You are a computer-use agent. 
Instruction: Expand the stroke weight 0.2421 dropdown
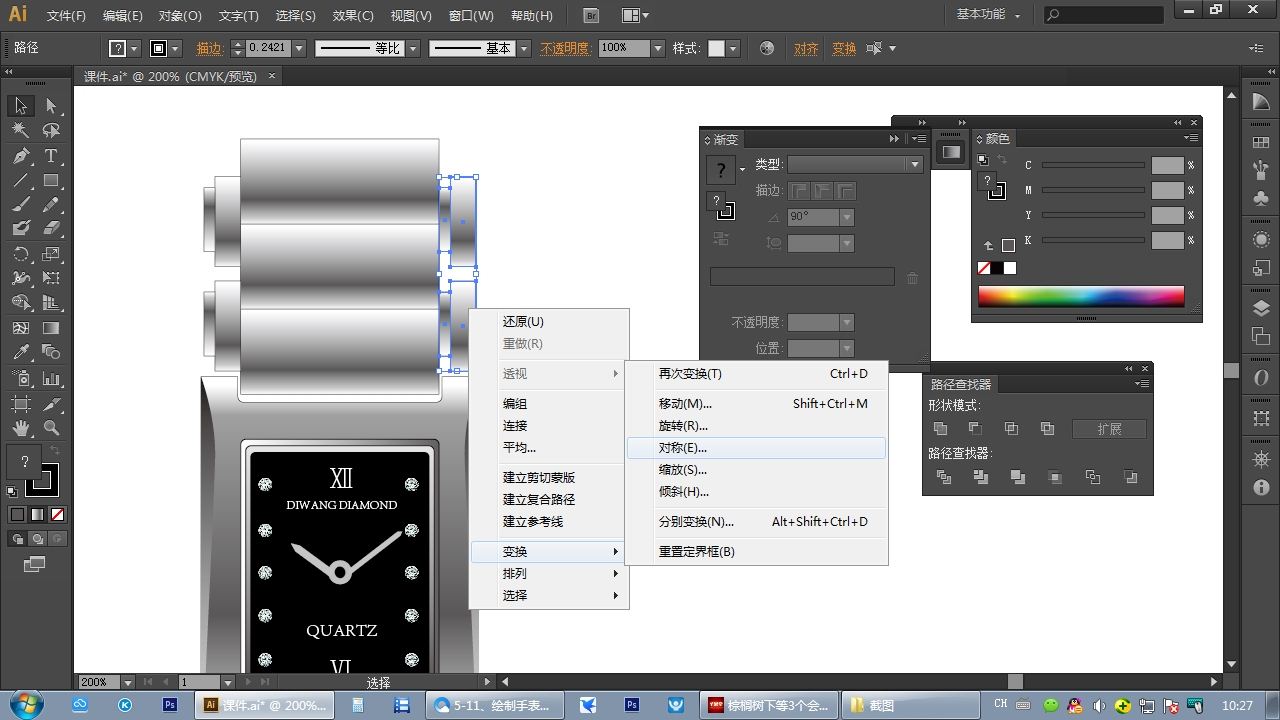point(298,48)
